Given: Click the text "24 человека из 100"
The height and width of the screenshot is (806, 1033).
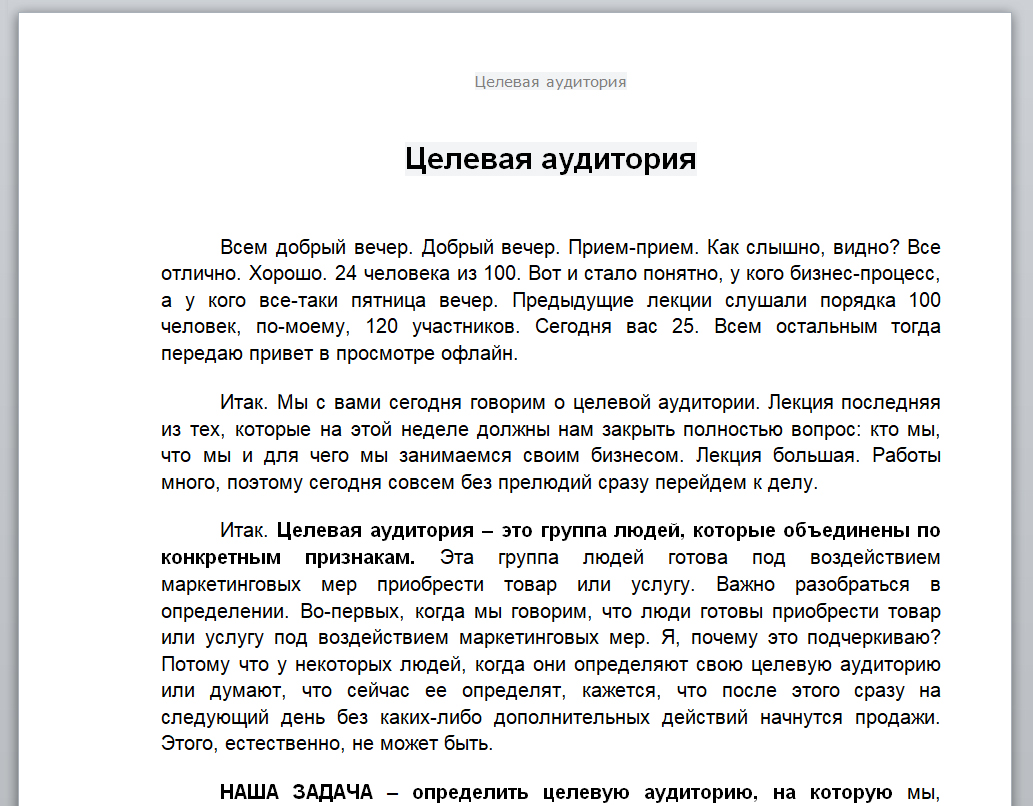Looking at the screenshot, I should [x=426, y=273].
